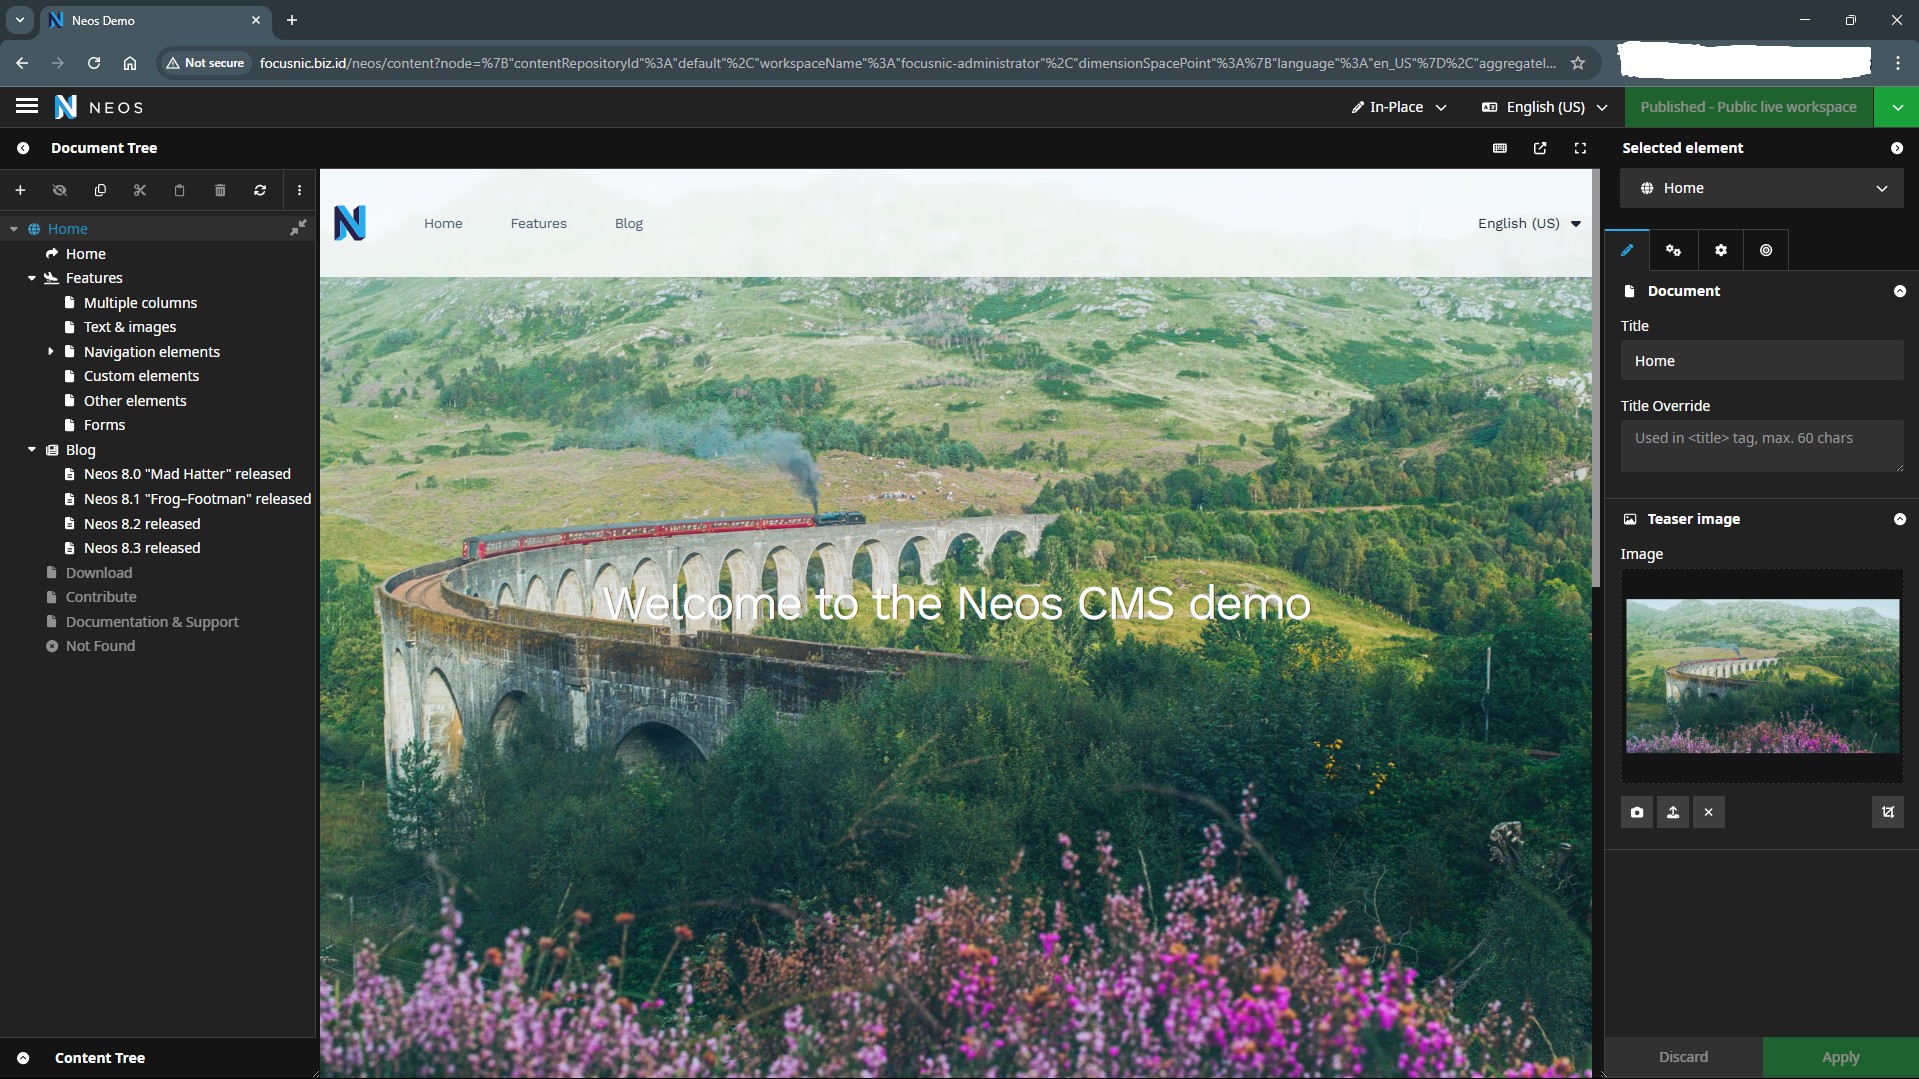1919x1079 pixels.
Task: Upload a new teaser image
Action: click(1673, 812)
